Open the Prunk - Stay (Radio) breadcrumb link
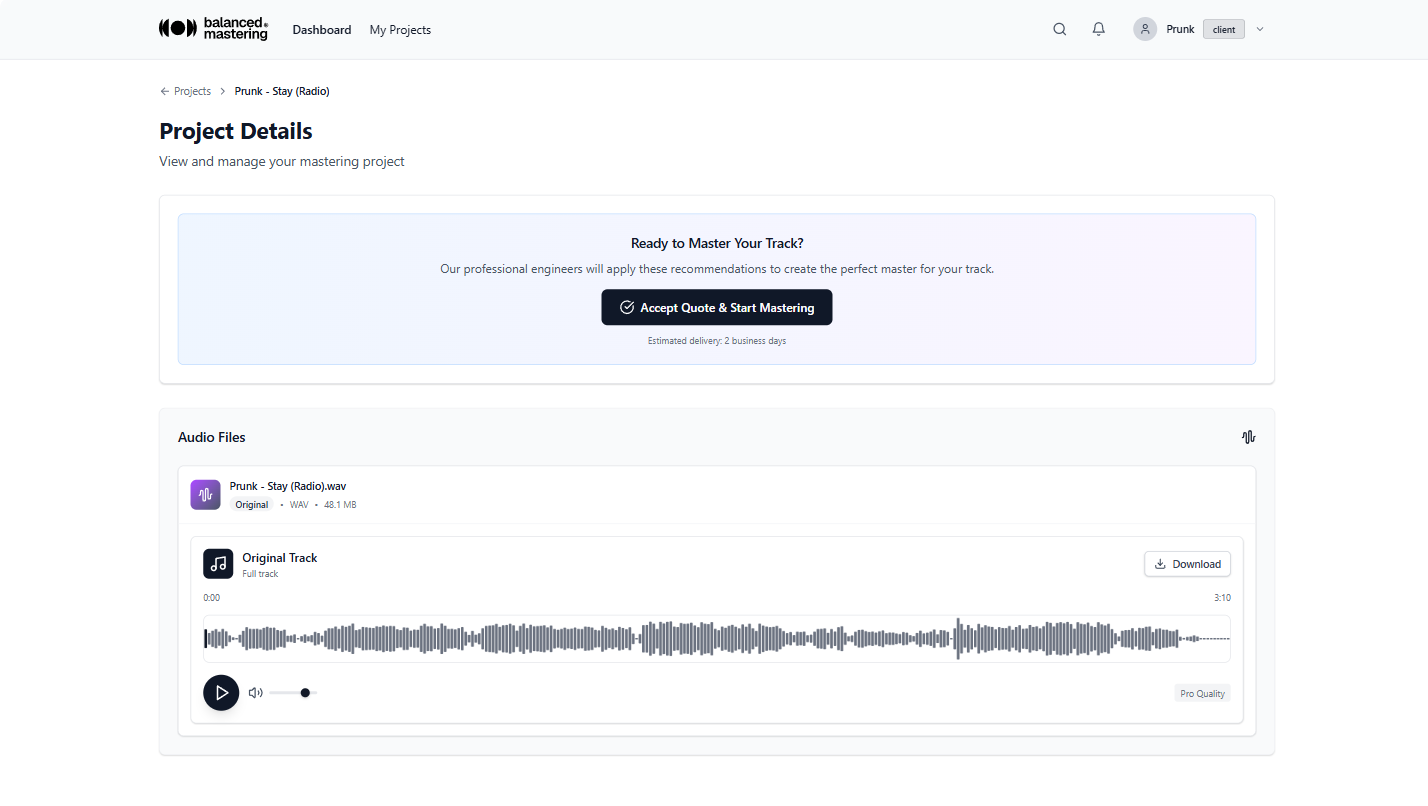This screenshot has height=806, width=1428. 282,91
